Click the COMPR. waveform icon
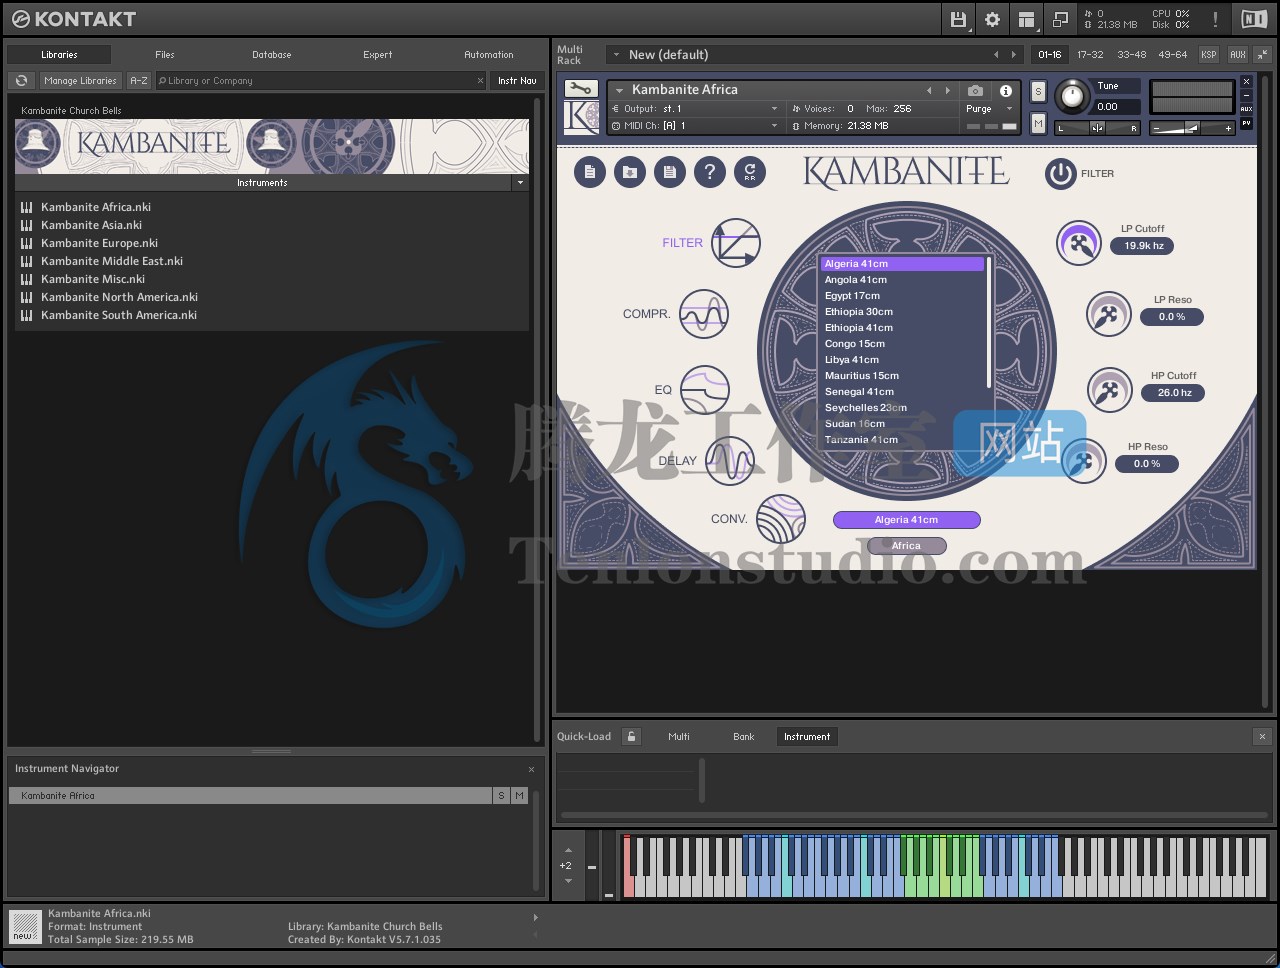This screenshot has height=968, width=1280. tap(704, 314)
